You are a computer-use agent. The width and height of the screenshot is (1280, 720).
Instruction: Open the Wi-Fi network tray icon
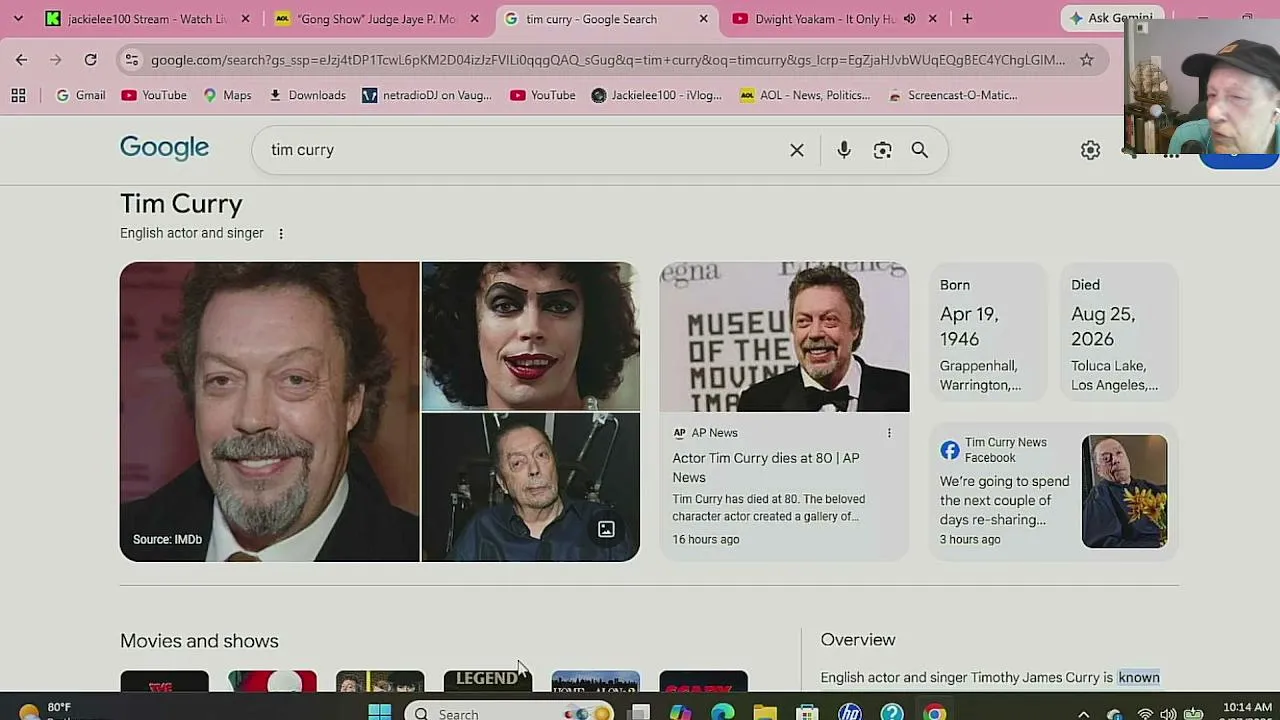(1145, 714)
